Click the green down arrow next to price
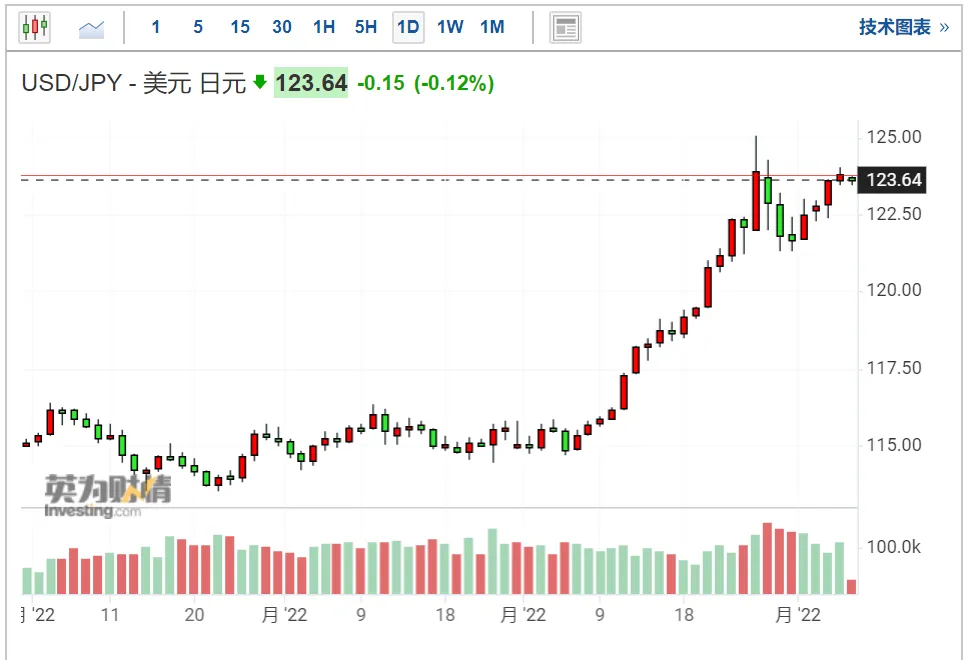 (x=260, y=82)
